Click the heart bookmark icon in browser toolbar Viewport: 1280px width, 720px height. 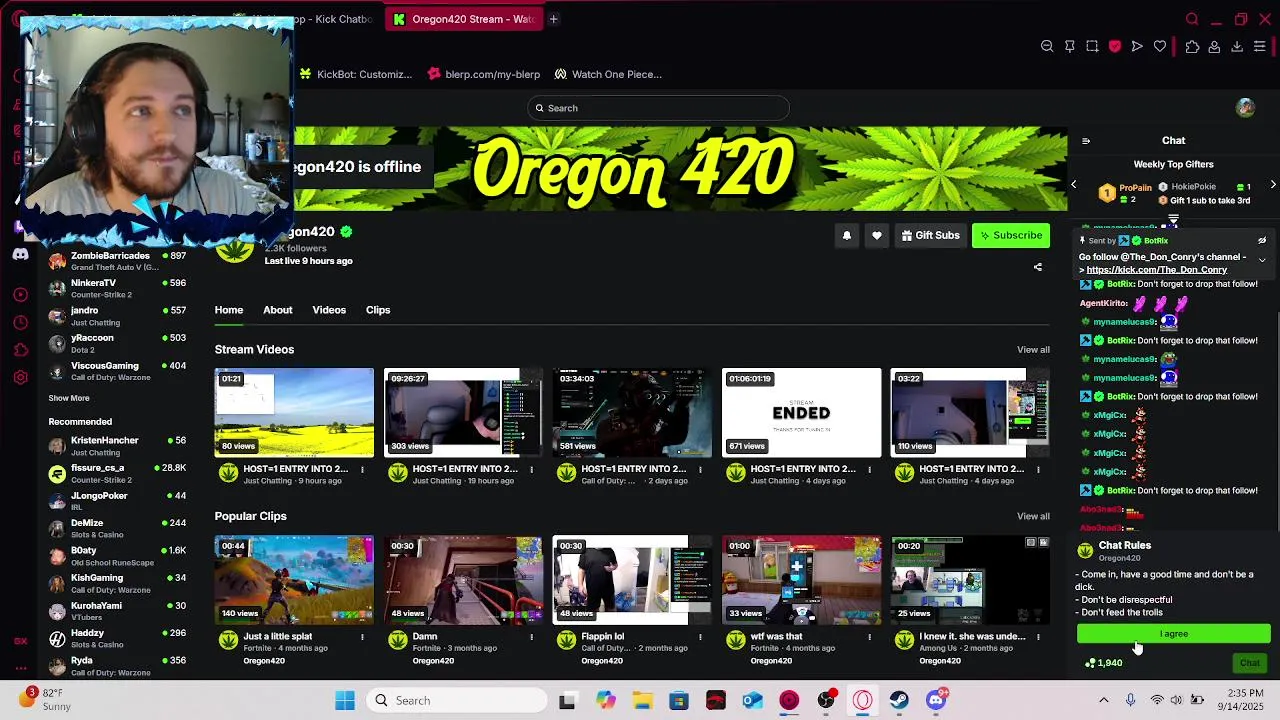point(1160,46)
